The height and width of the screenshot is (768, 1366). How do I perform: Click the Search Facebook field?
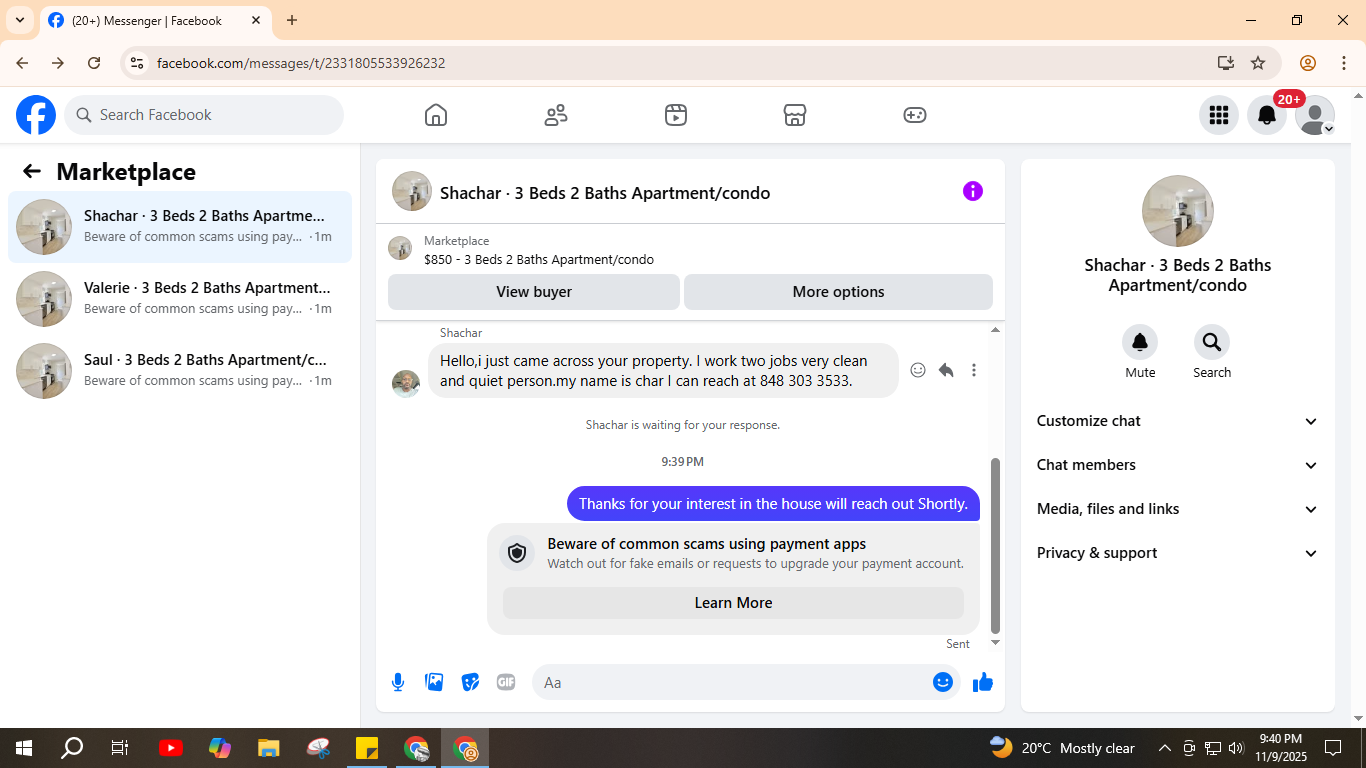204,115
